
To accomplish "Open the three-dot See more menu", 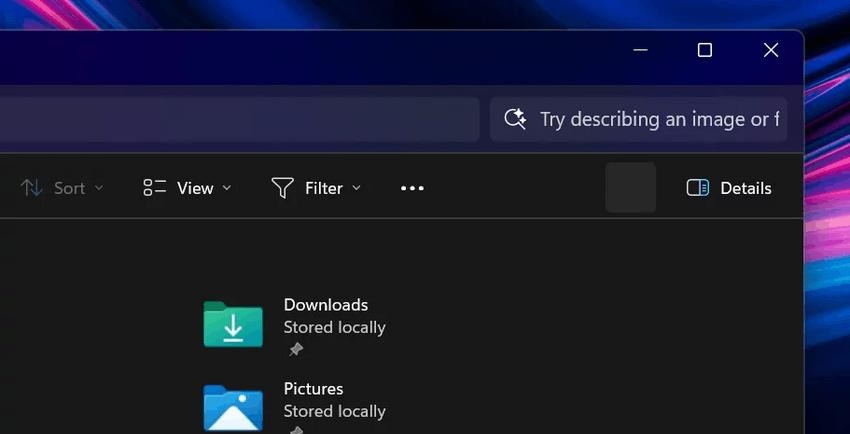I will point(412,188).
